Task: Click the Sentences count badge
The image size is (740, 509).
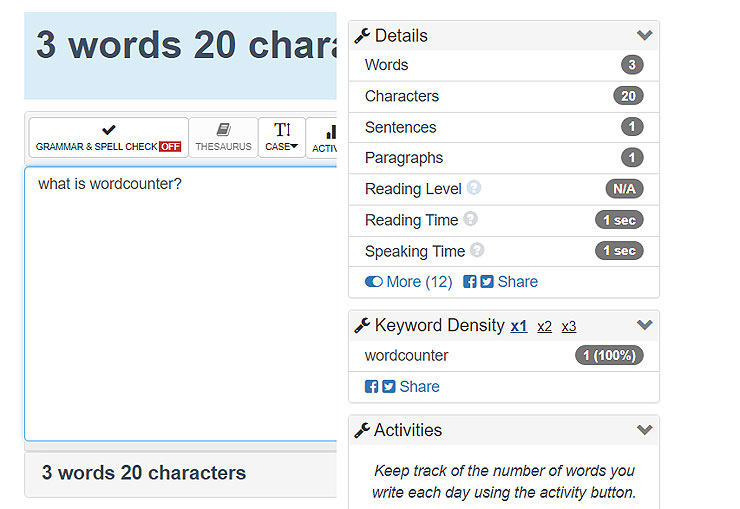Action: click(x=632, y=126)
